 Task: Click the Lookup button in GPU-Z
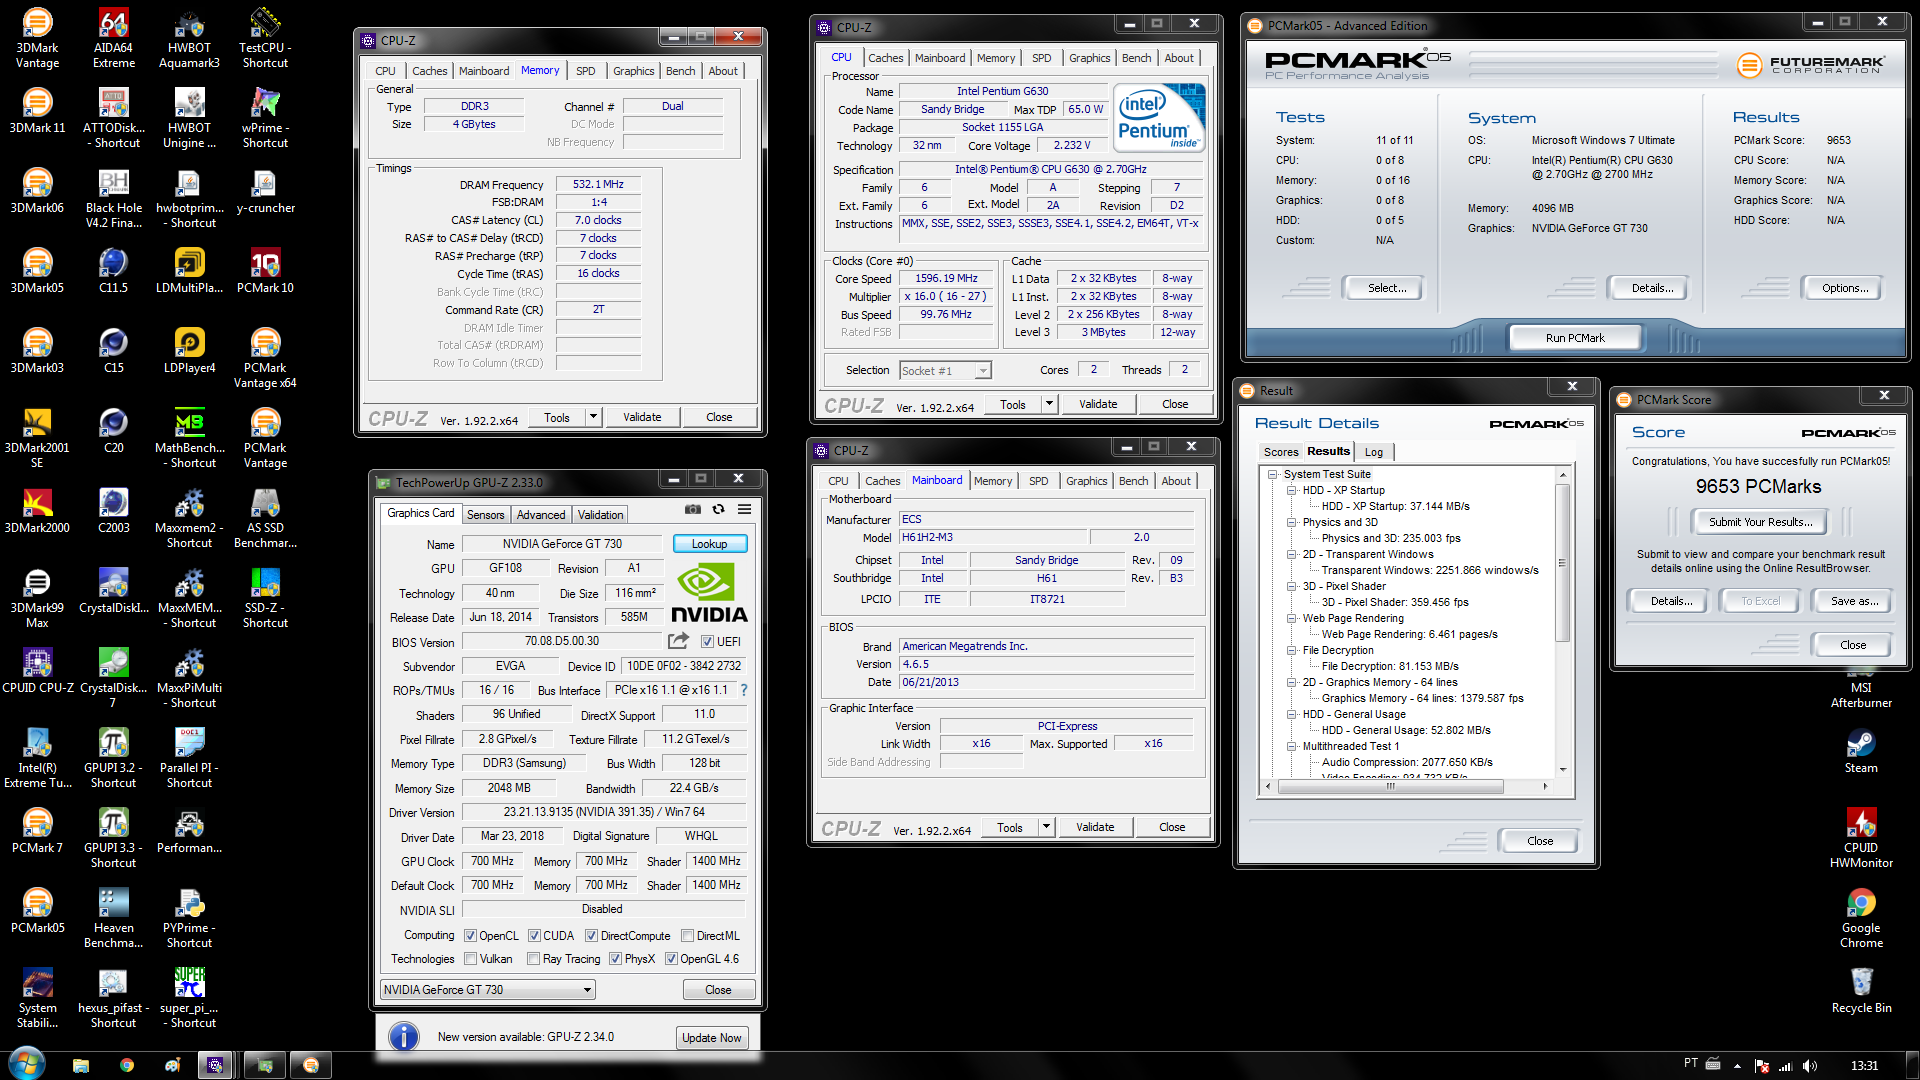(710, 544)
